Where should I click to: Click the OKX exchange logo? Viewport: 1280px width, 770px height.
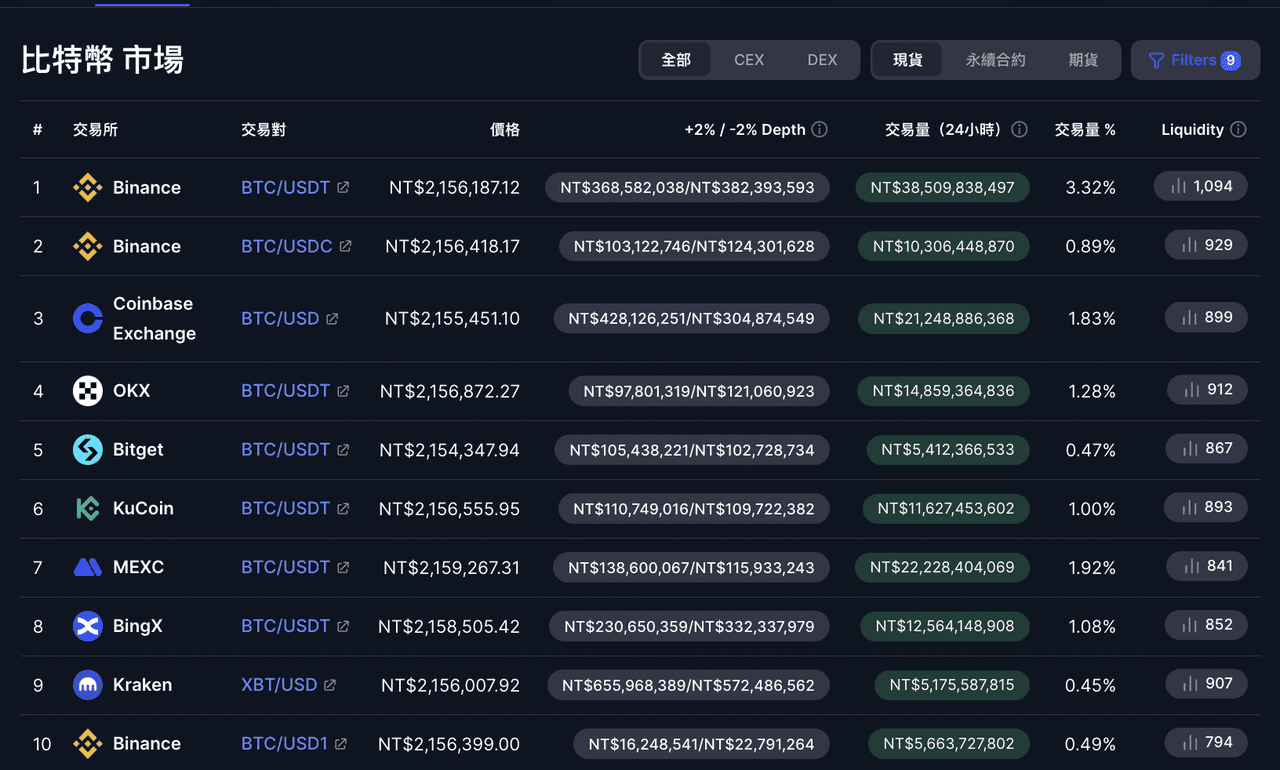click(88, 391)
